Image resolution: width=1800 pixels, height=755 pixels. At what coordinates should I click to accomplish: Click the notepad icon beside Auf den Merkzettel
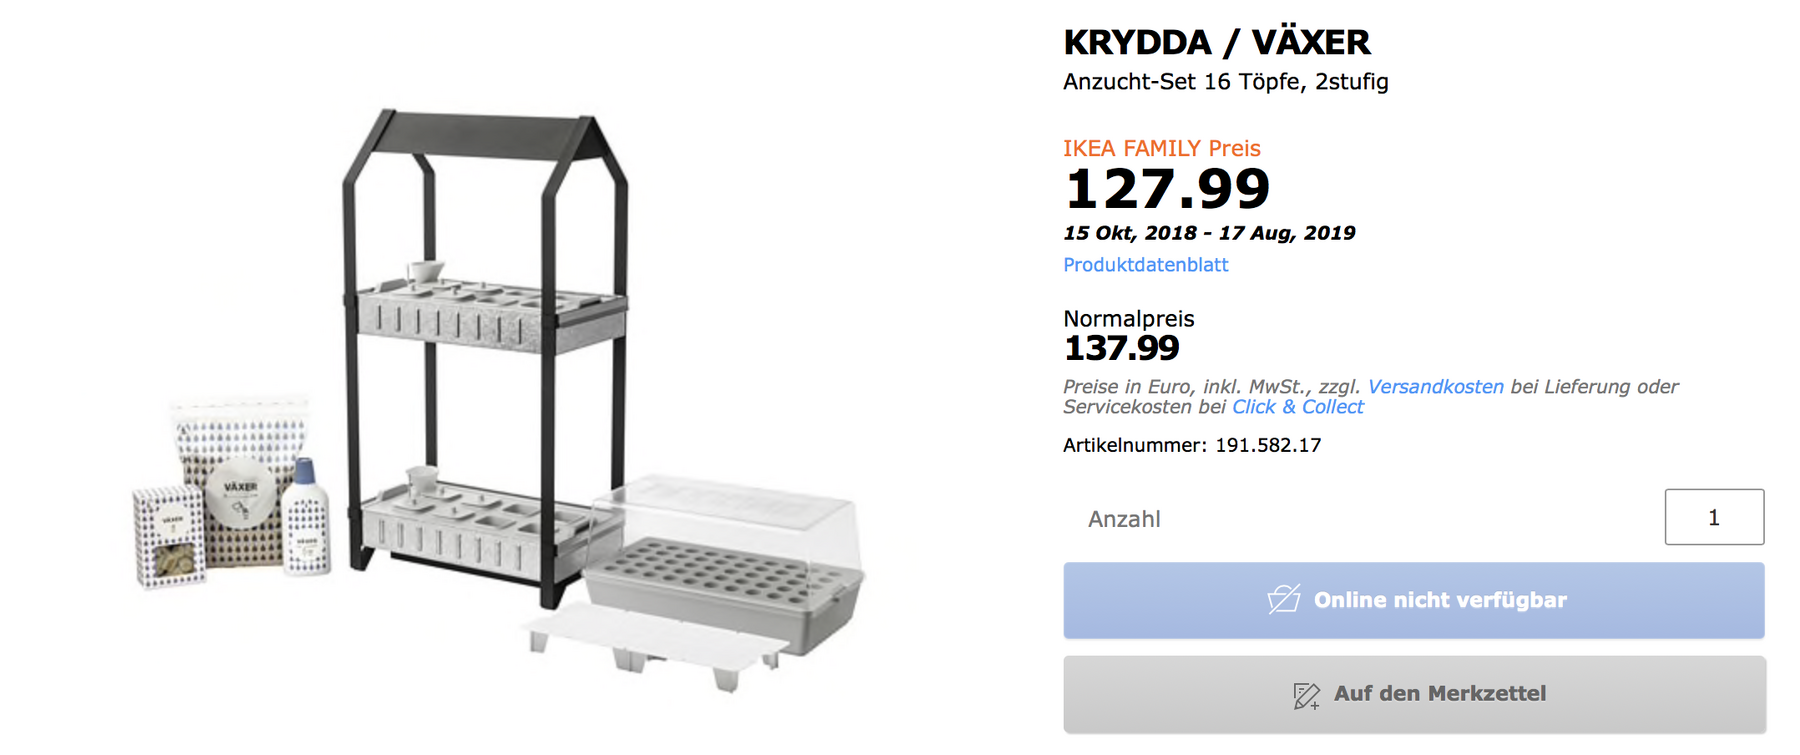1306,695
